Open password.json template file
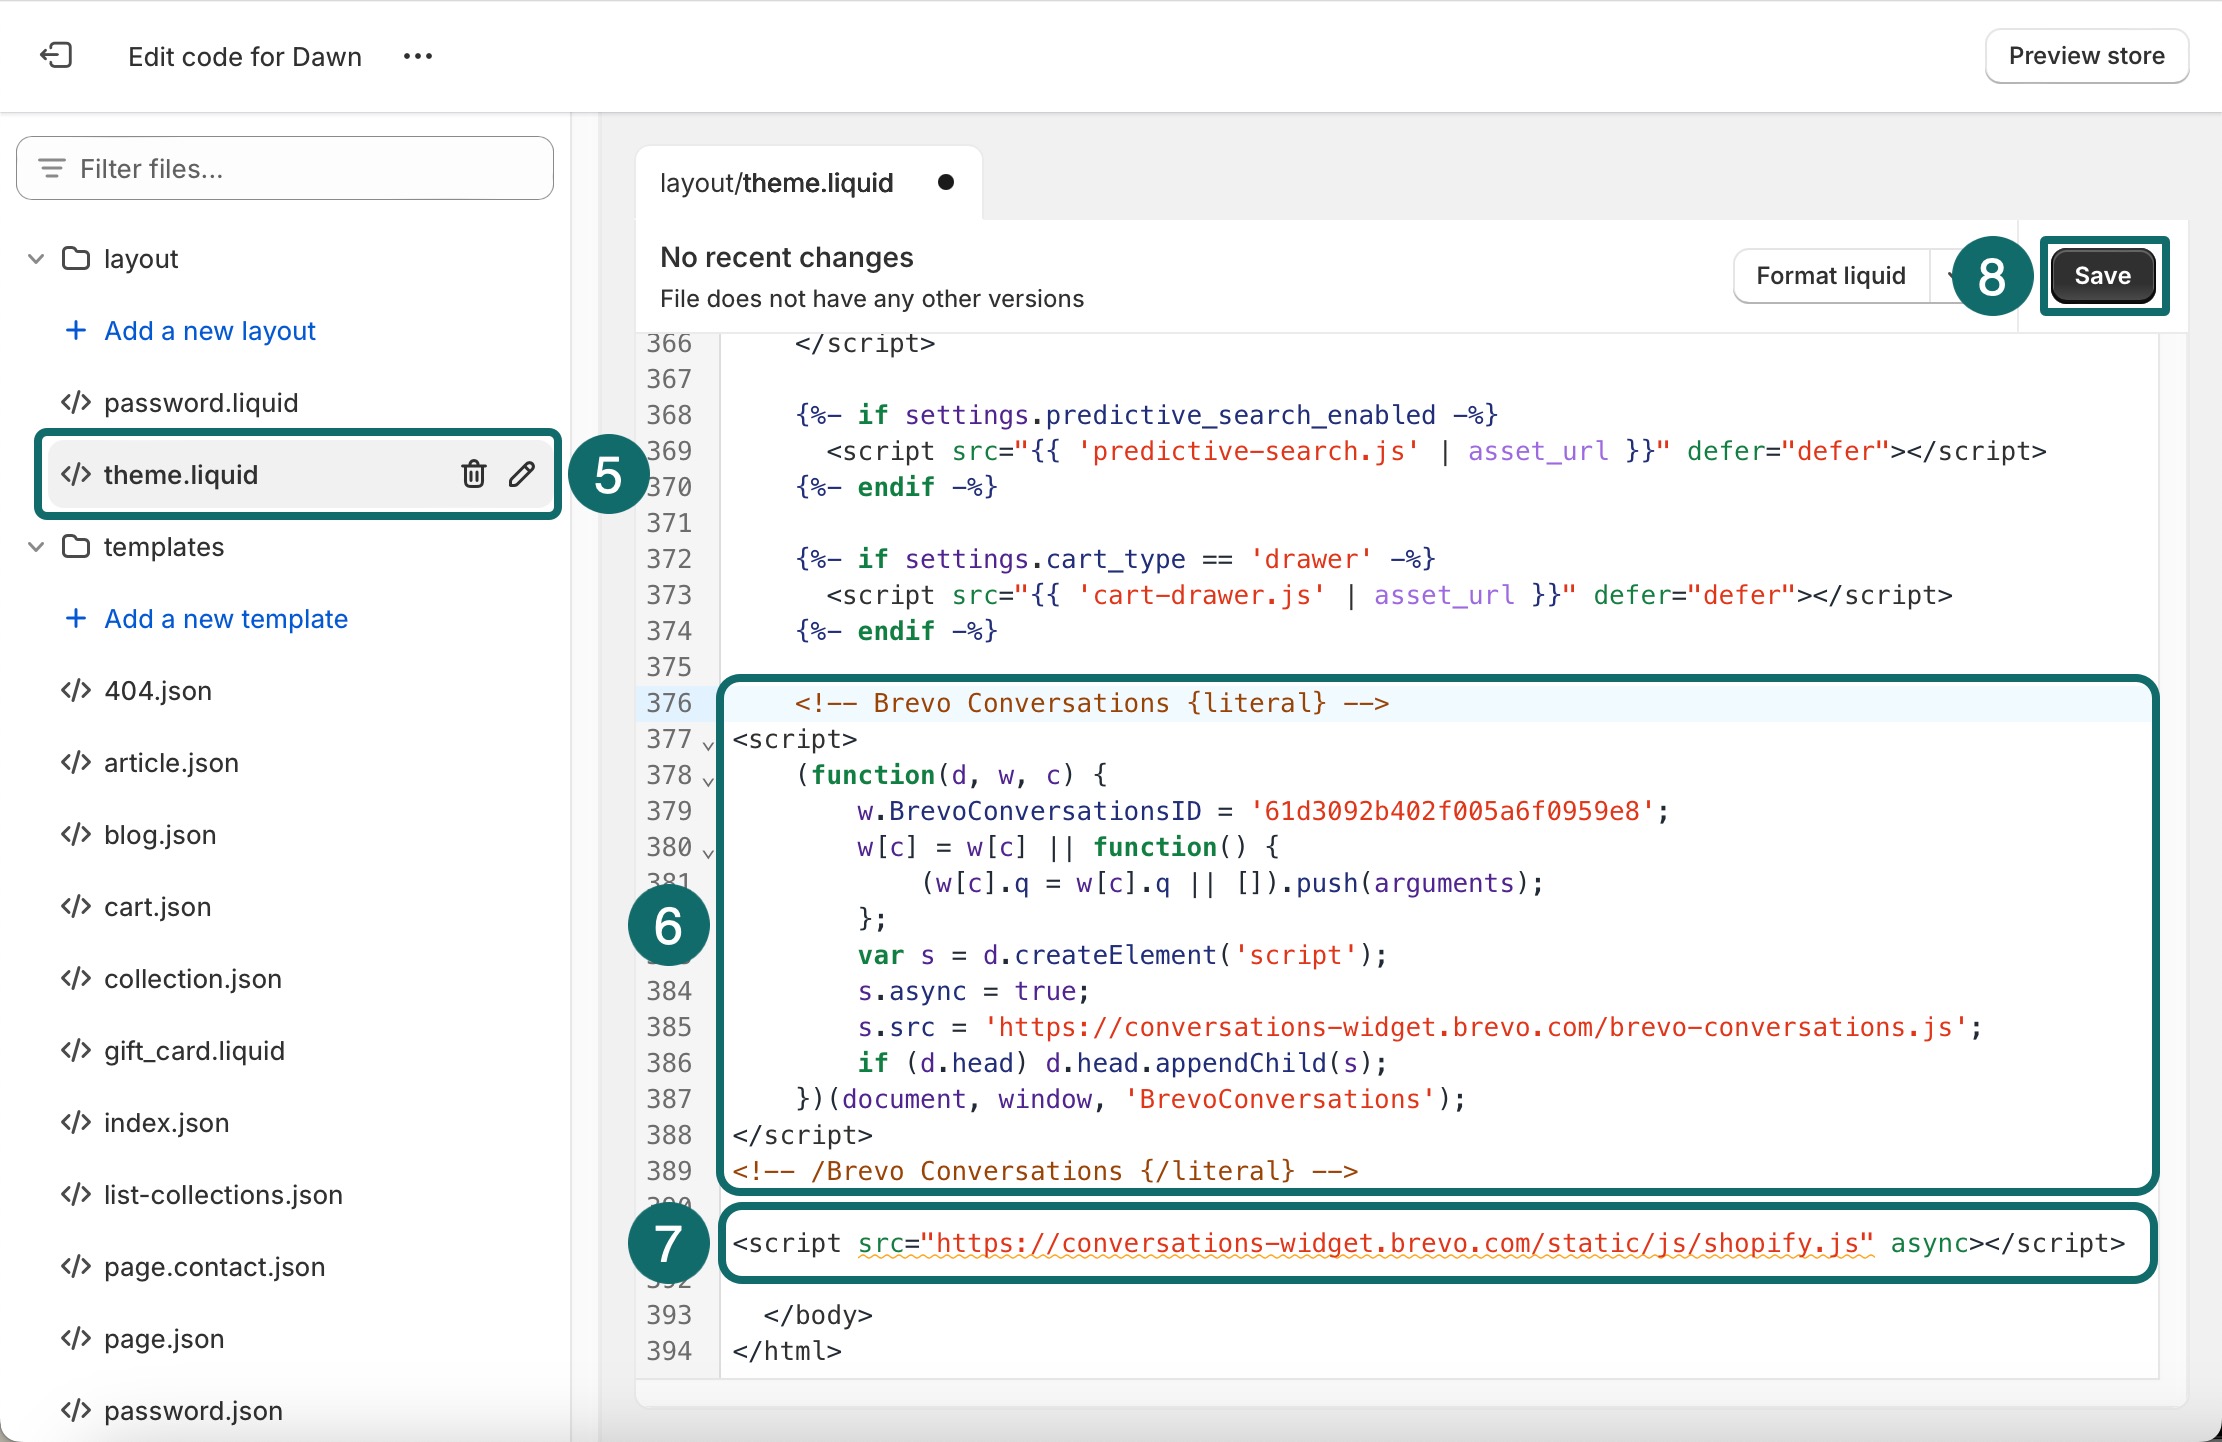Image resolution: width=2222 pixels, height=1442 pixels. (193, 1411)
